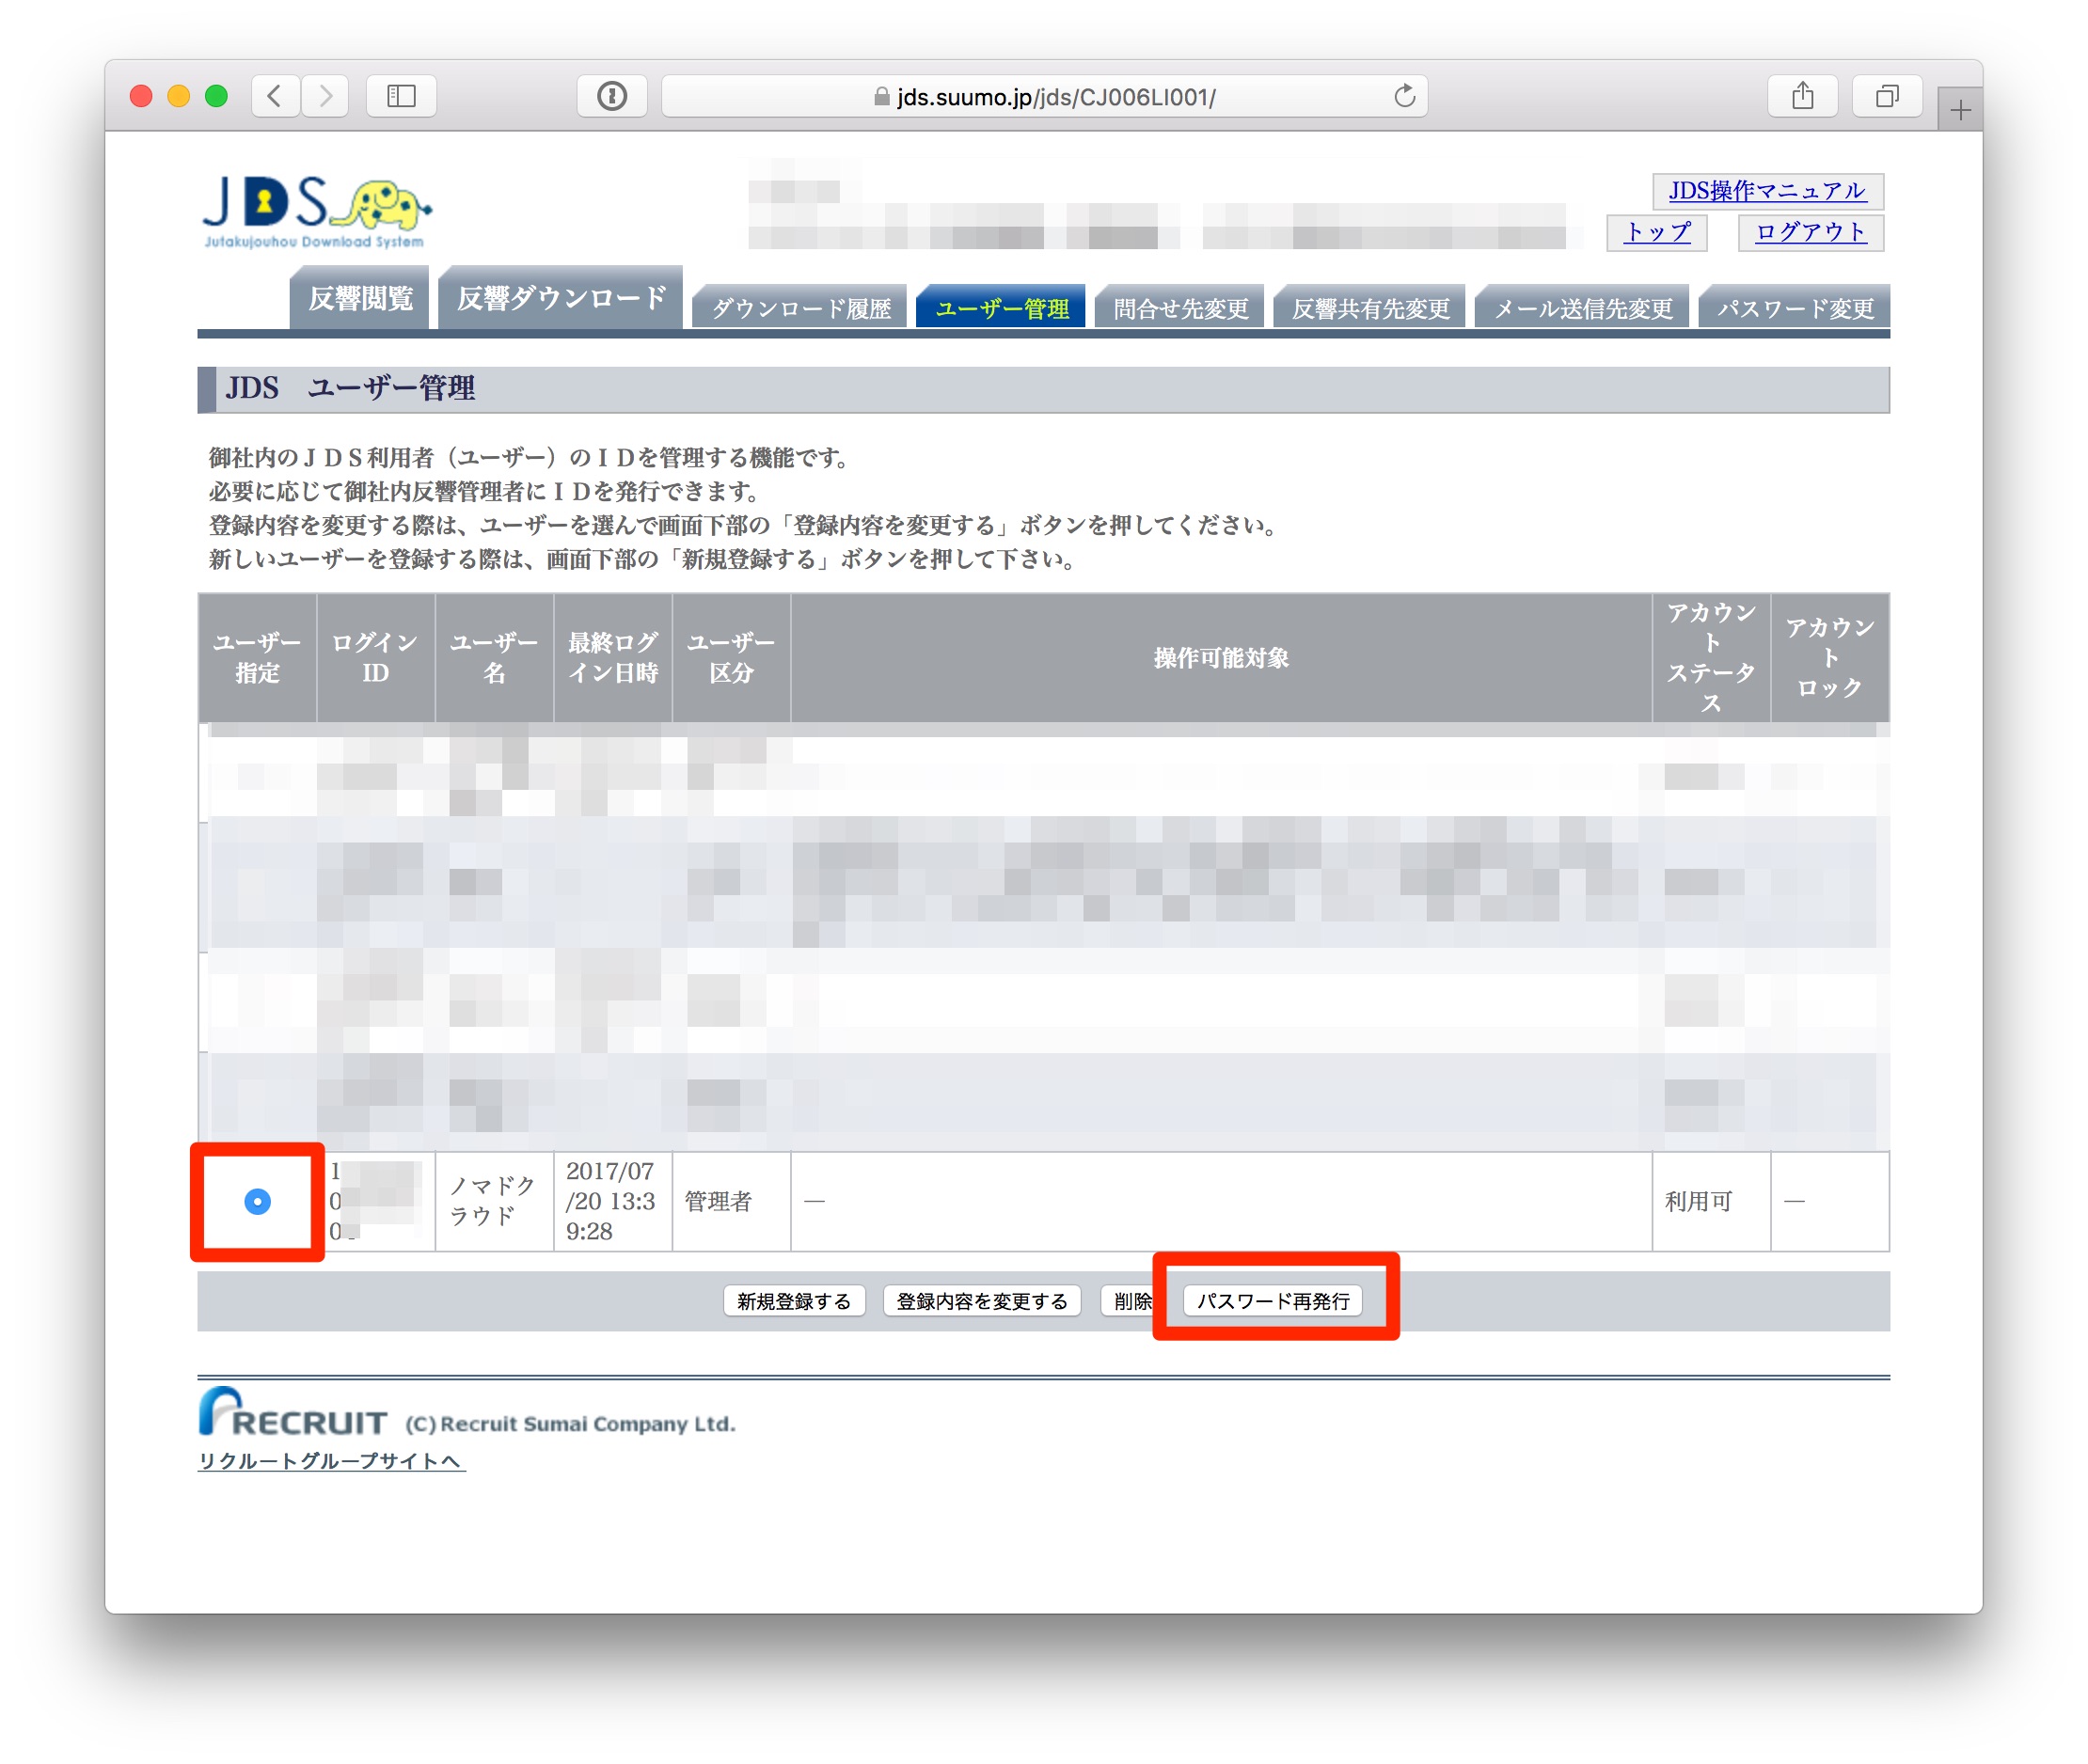Image resolution: width=2088 pixels, height=1764 pixels.
Task: Click the jds.suumo.jp address bar
Action: (1045, 96)
